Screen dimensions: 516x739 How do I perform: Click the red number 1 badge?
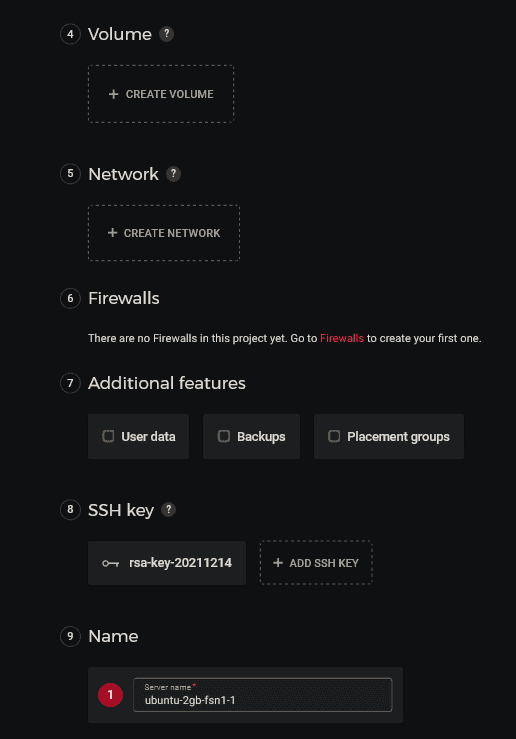coord(110,695)
